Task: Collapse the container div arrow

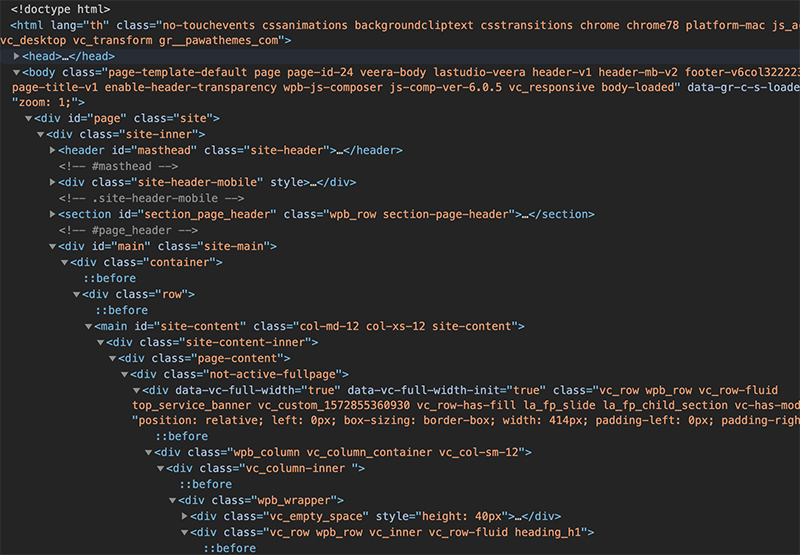Action: tap(64, 263)
